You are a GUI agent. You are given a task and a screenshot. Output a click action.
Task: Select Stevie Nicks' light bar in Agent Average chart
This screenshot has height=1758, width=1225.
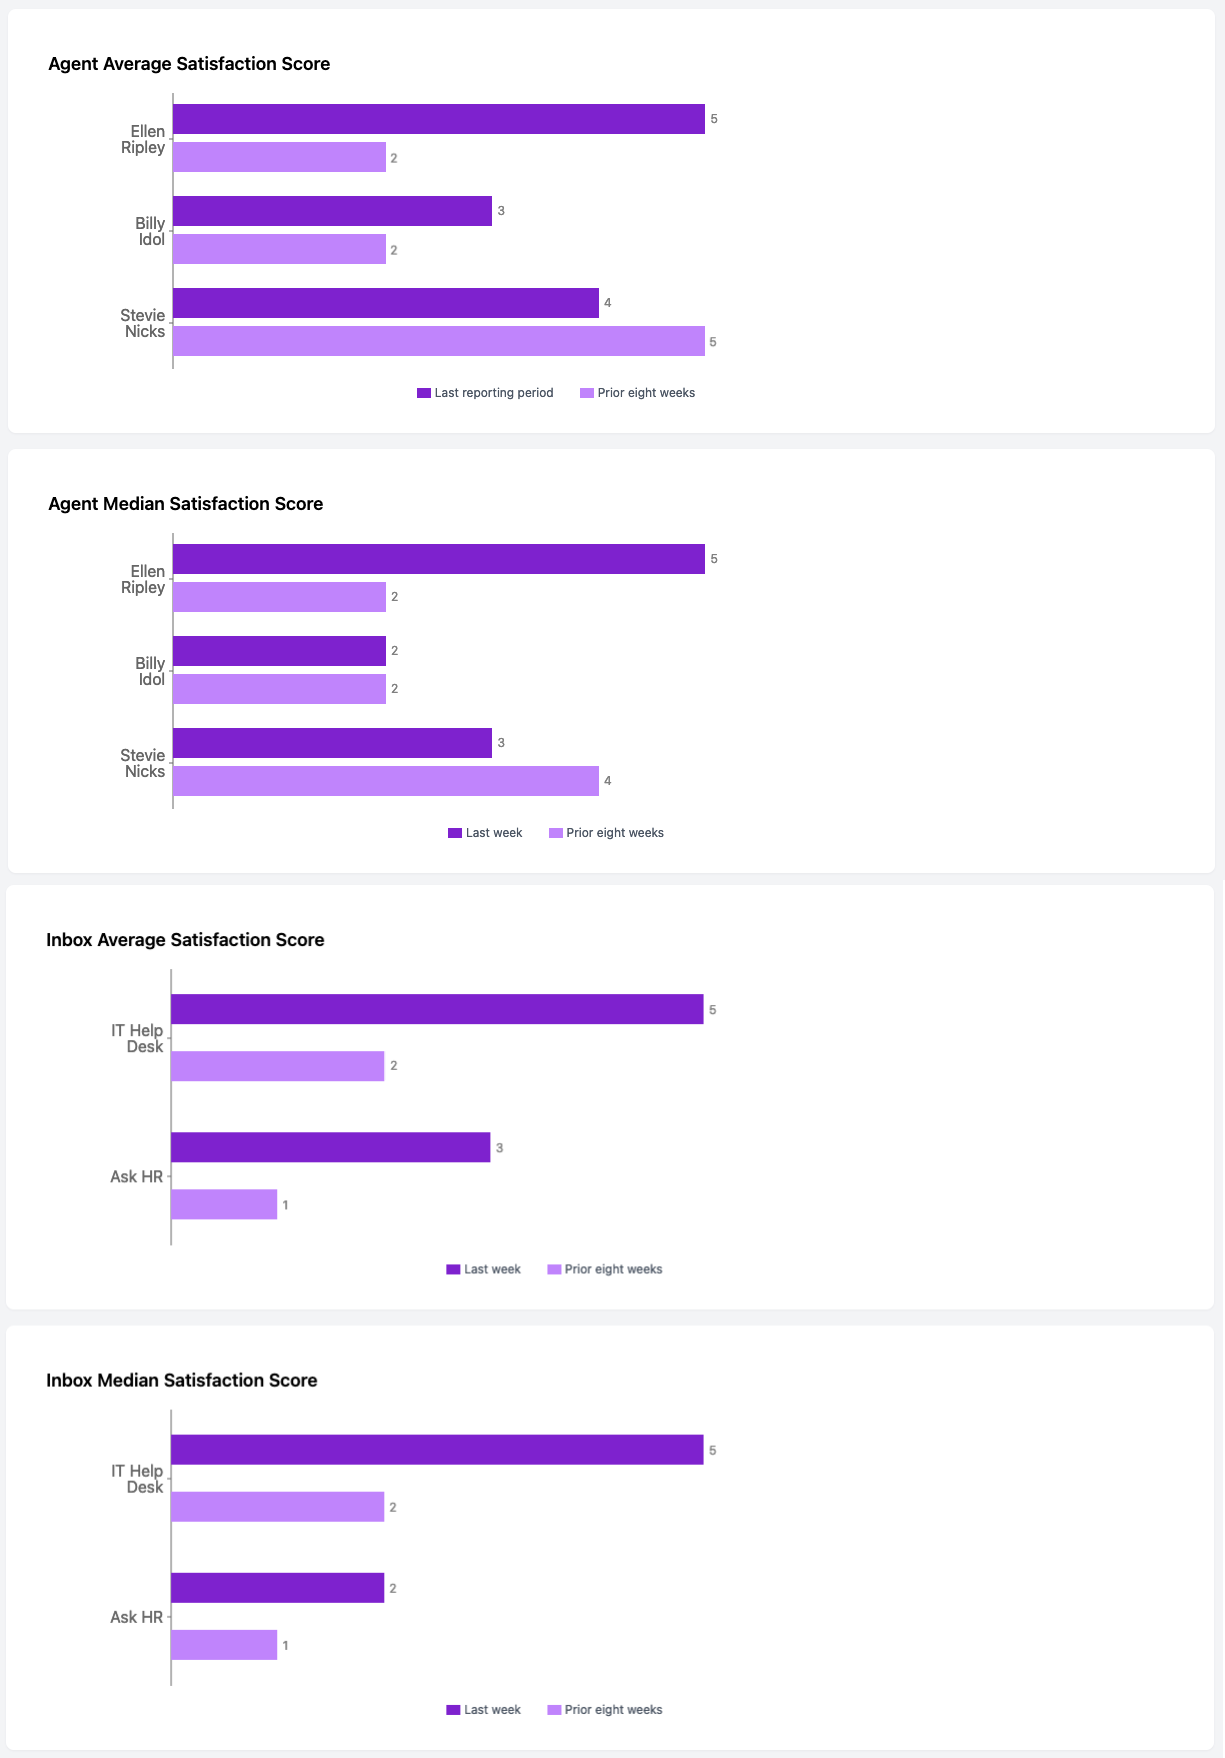click(x=438, y=341)
